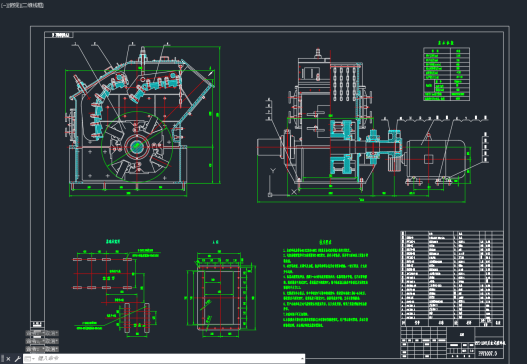The width and height of the screenshot is (527, 364).
Task: Show recent commands list icon
Action: [30, 359]
